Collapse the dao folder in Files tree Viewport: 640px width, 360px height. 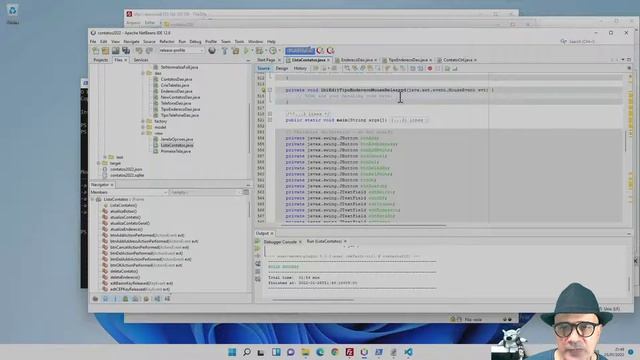[x=143, y=73]
